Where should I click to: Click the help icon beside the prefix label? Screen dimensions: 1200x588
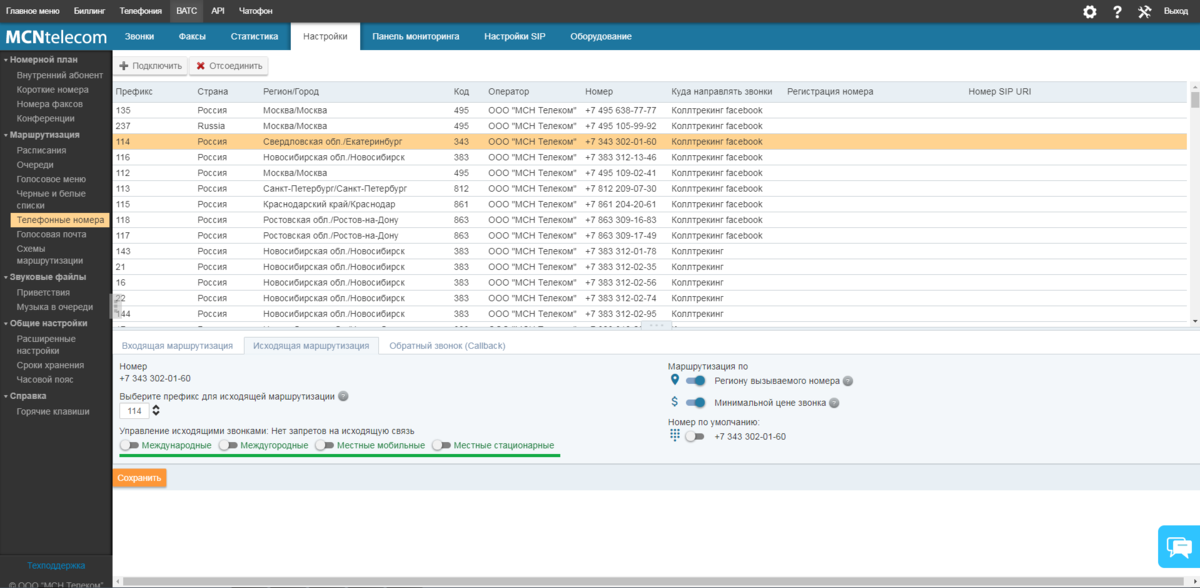coord(343,396)
